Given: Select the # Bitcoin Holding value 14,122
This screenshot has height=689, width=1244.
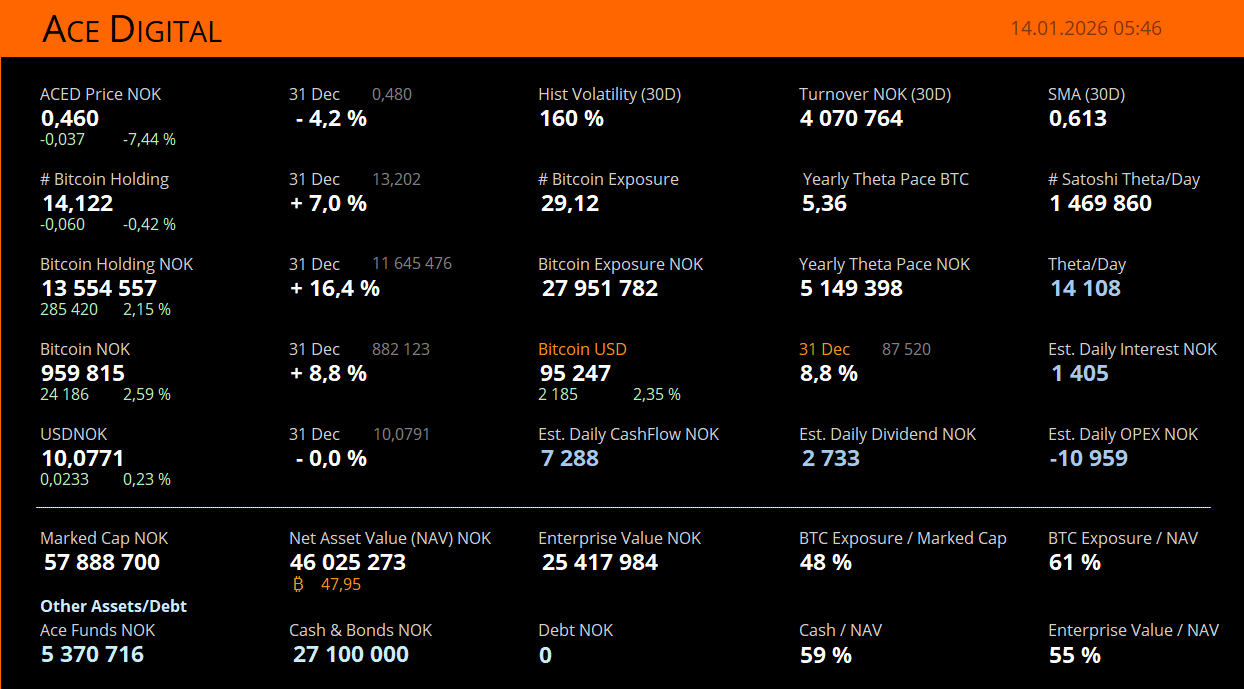Looking at the screenshot, I should click(77, 203).
